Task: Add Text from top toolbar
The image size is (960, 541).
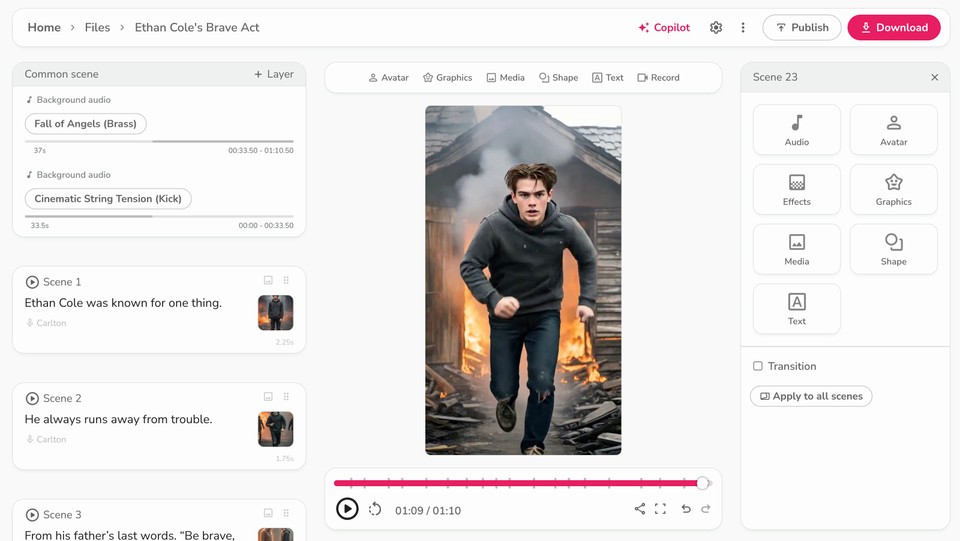Action: pyautogui.click(x=608, y=78)
